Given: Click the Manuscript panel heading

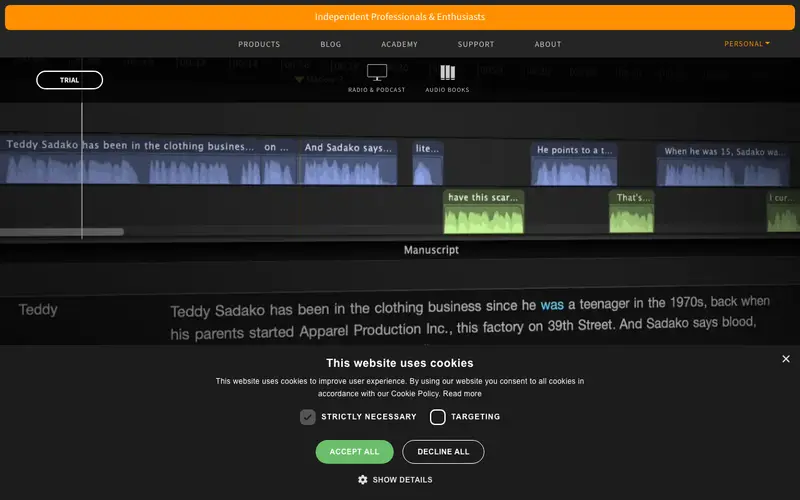Looking at the screenshot, I should [431, 250].
